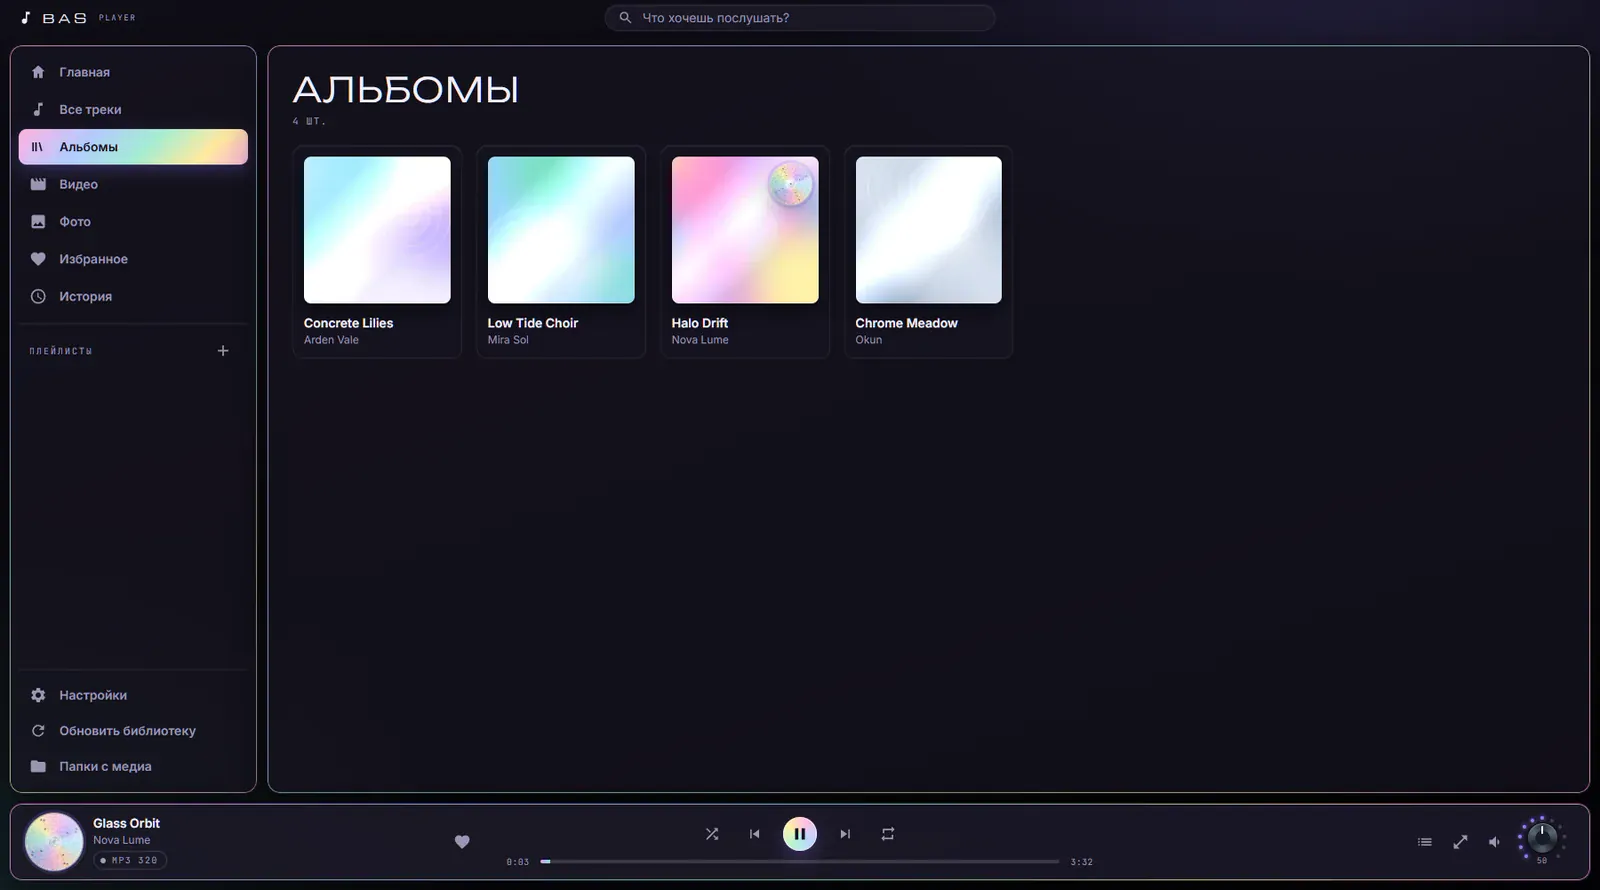Click the Nova Lume artist name in the player
The height and width of the screenshot is (890, 1600).
coord(122,840)
